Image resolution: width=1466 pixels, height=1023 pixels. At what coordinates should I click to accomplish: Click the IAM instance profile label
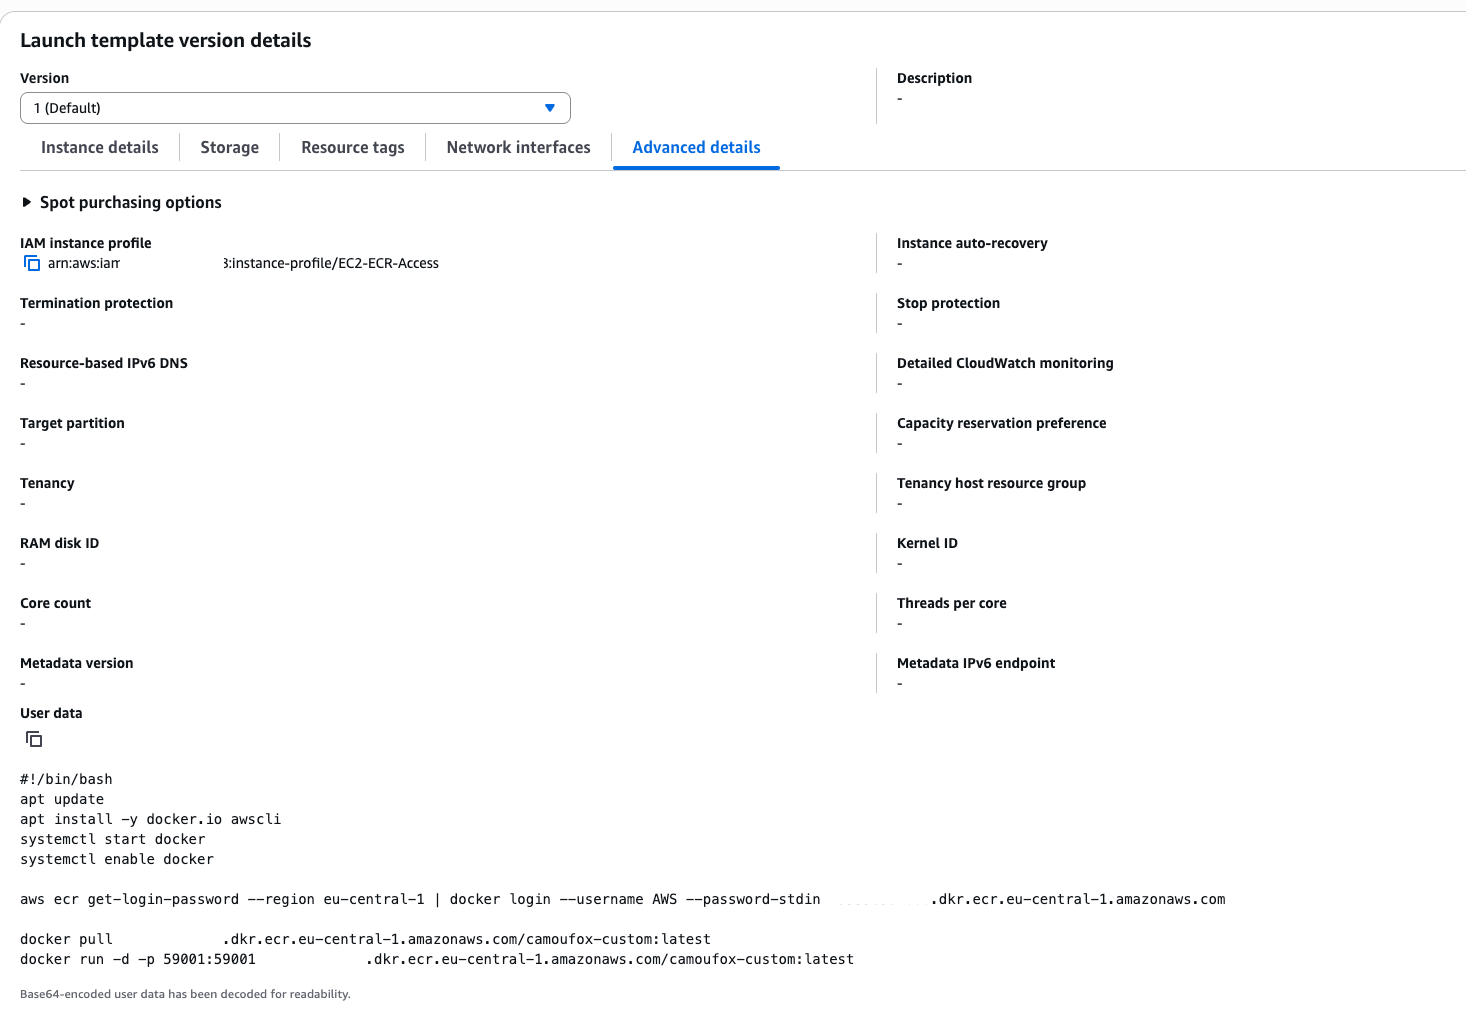coord(86,243)
